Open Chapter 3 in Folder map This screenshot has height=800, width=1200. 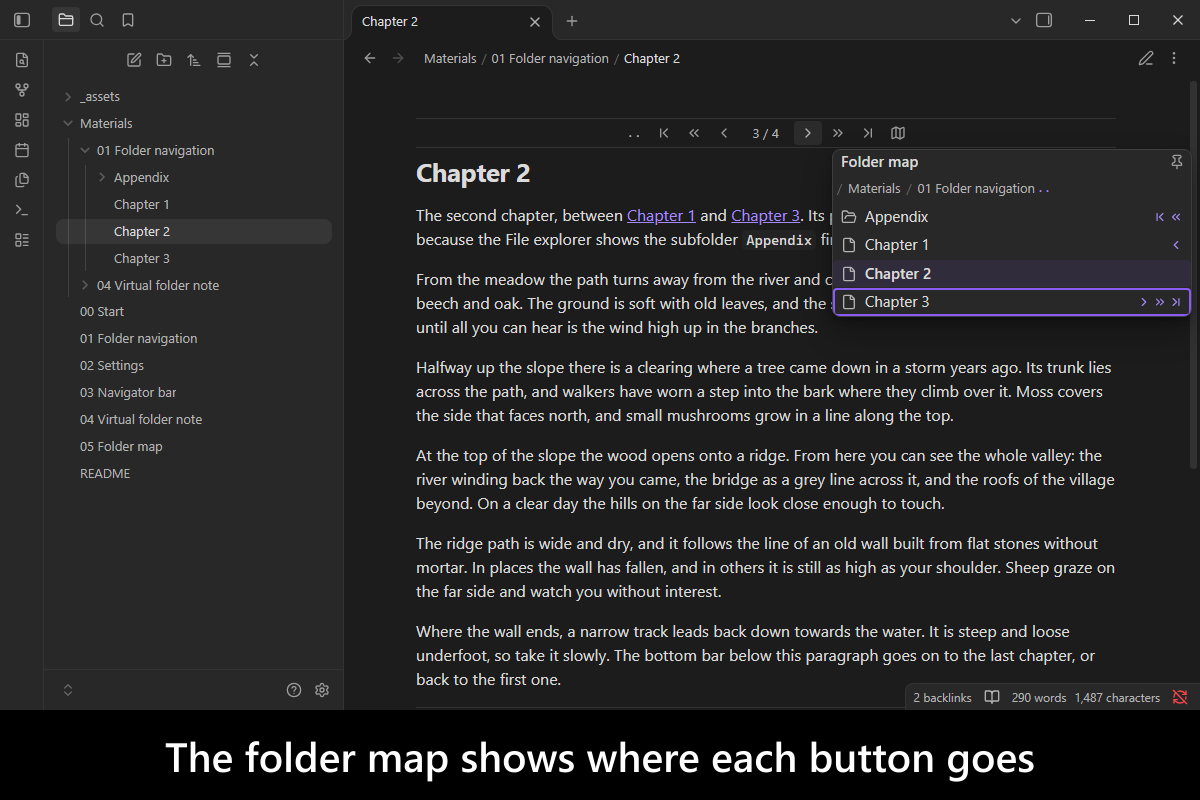pyautogui.click(x=1012, y=302)
